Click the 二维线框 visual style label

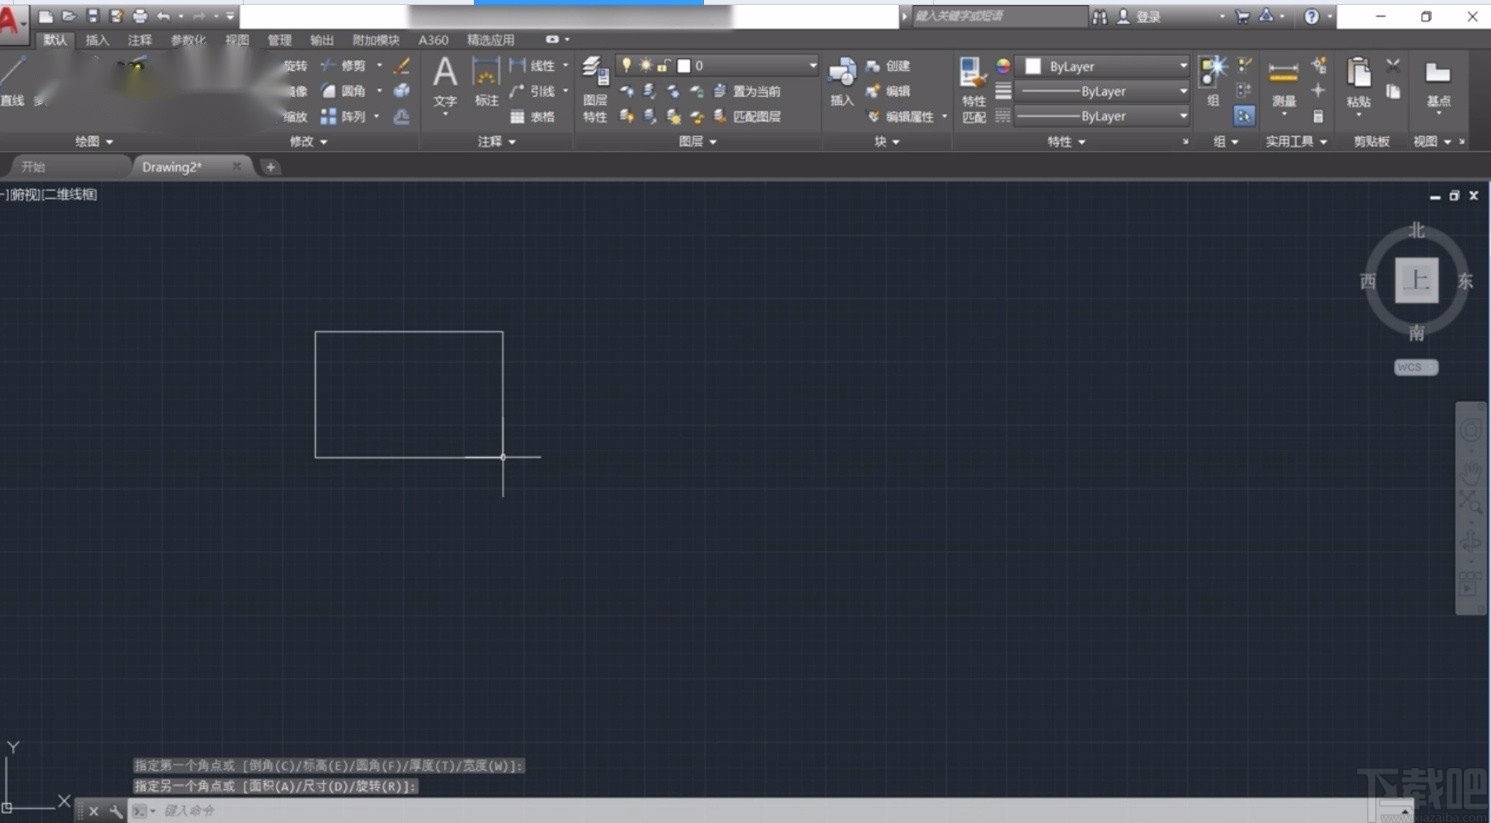70,194
